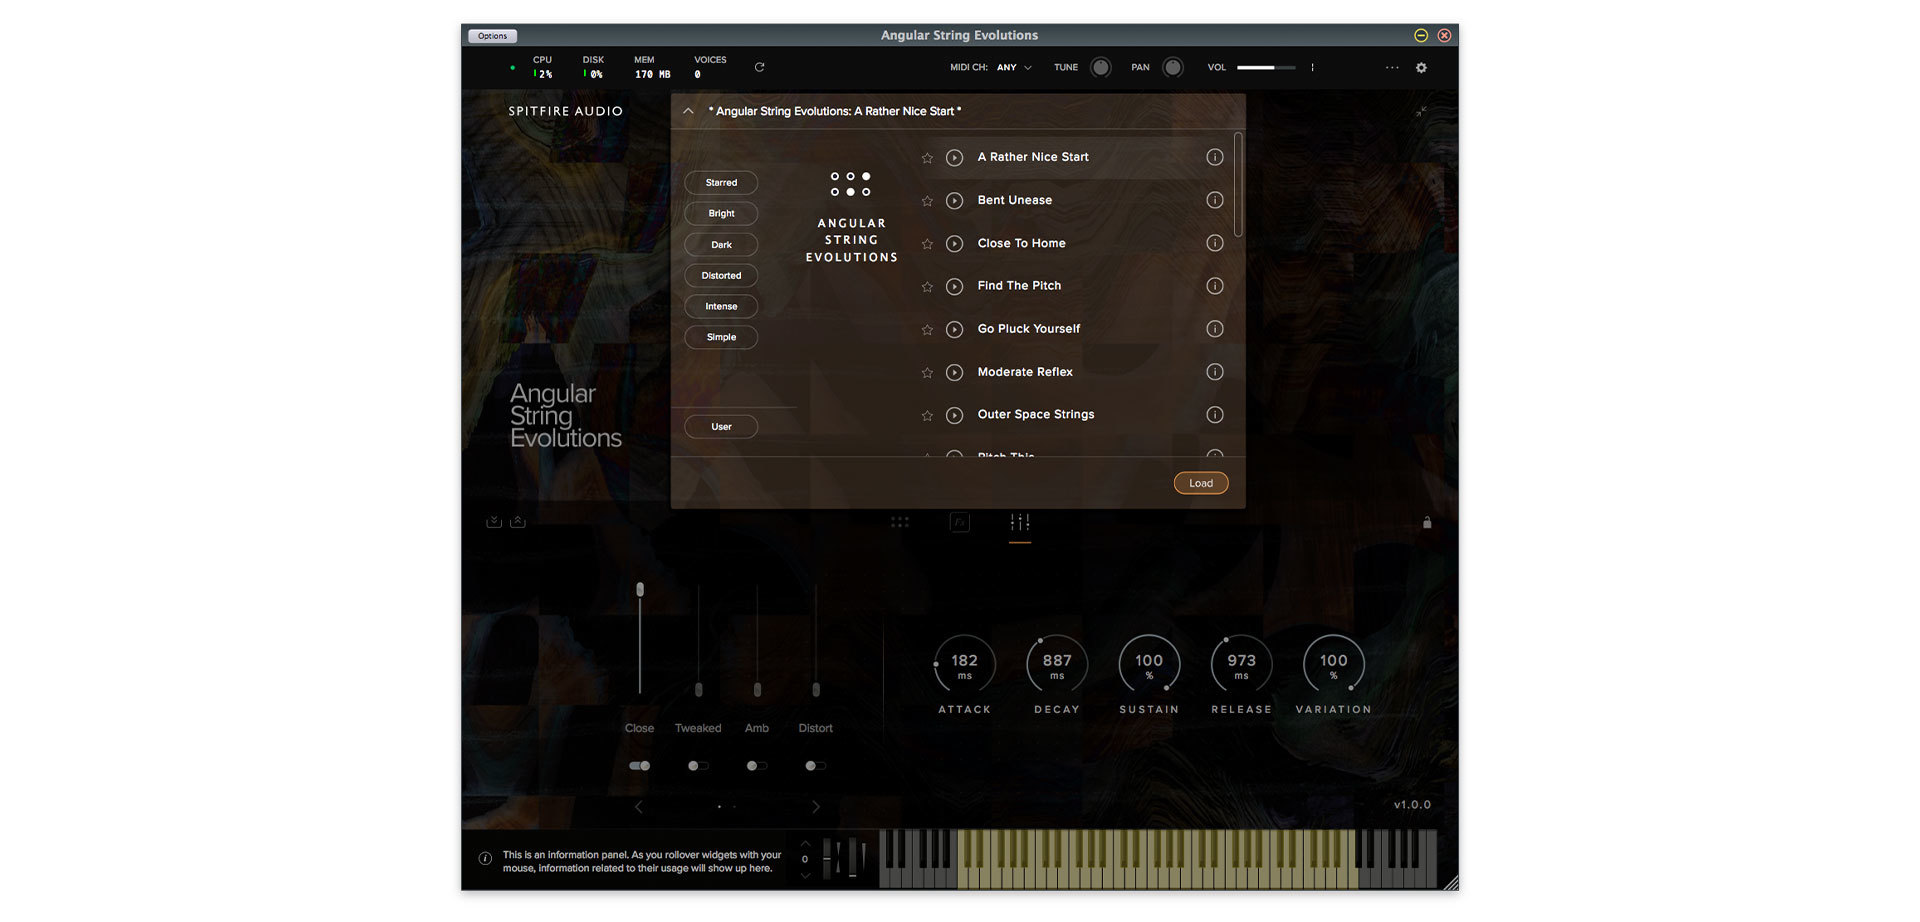
Task: Click the Close mic fader
Action: 640,638
